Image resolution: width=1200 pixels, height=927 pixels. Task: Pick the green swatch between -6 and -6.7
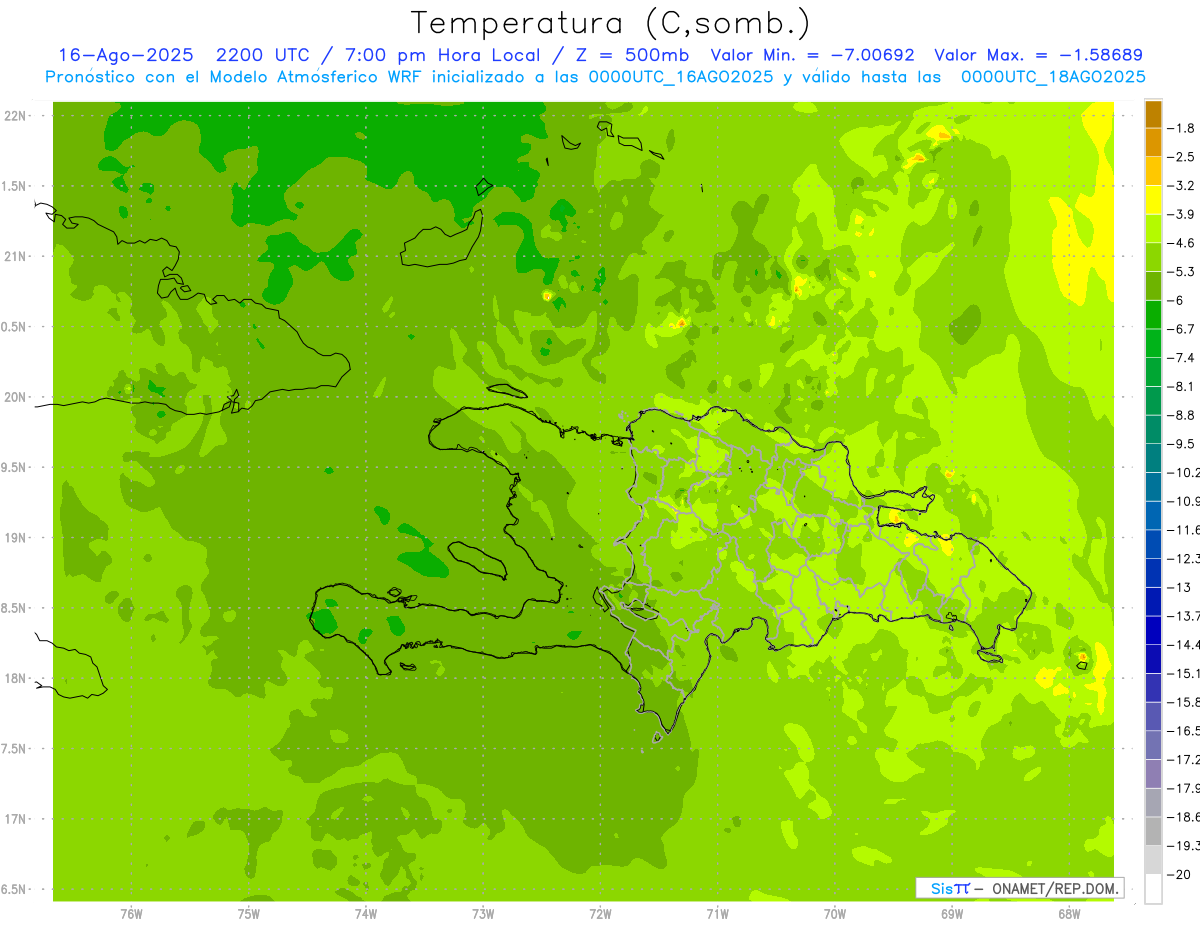point(1153,315)
